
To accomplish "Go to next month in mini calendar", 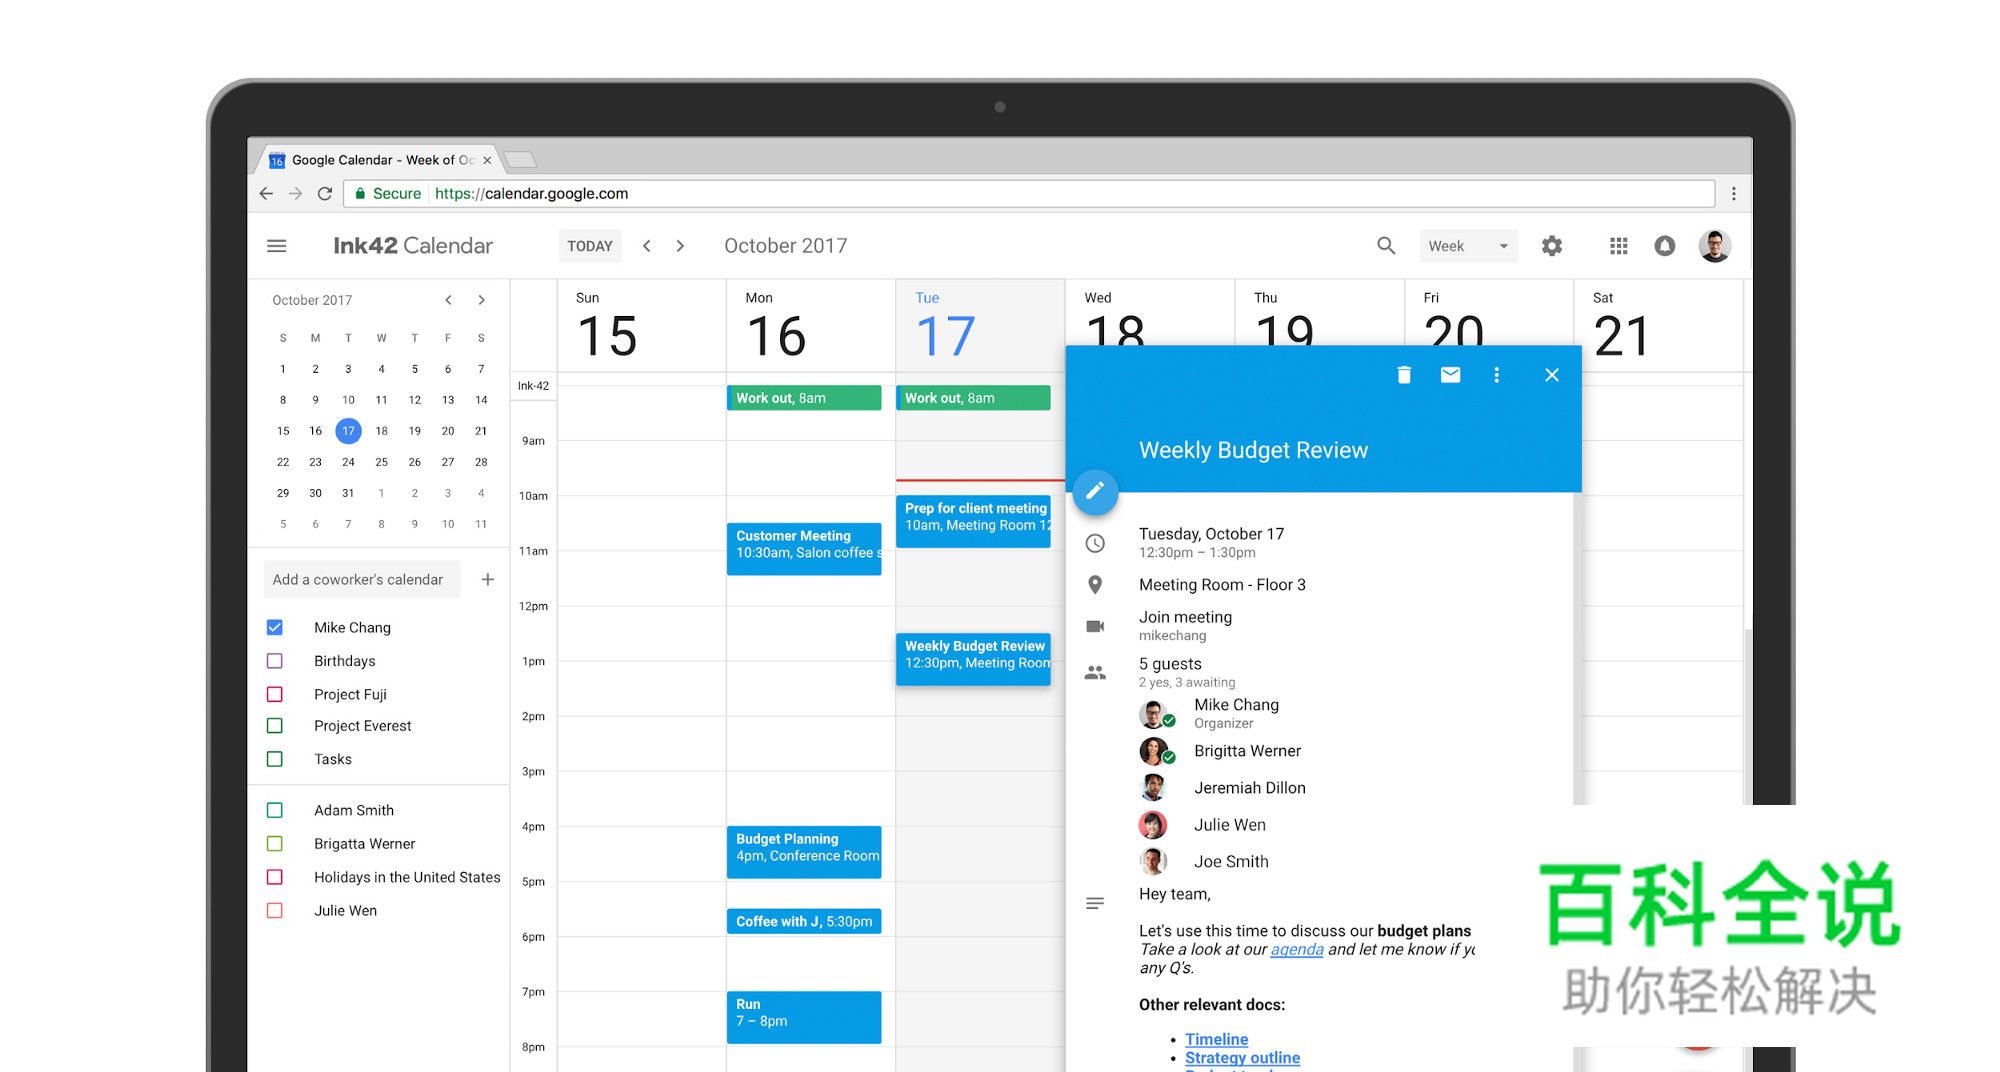I will [481, 300].
